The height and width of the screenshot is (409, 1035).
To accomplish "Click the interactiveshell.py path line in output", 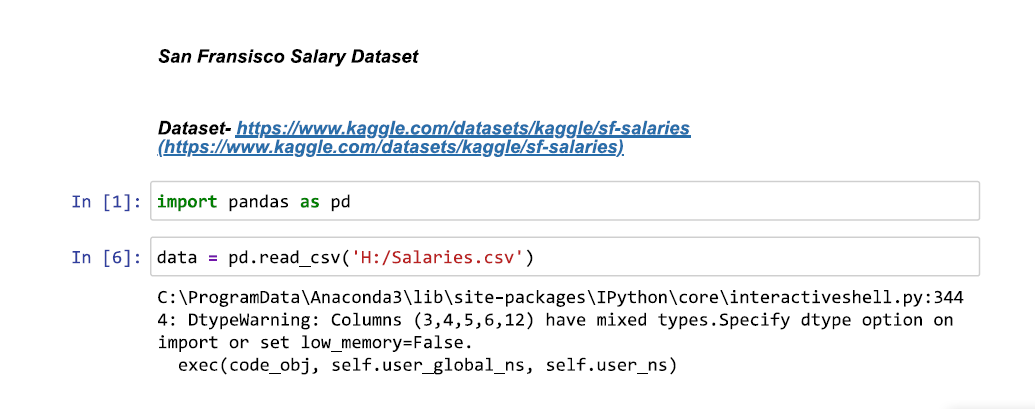I will tap(560, 298).
